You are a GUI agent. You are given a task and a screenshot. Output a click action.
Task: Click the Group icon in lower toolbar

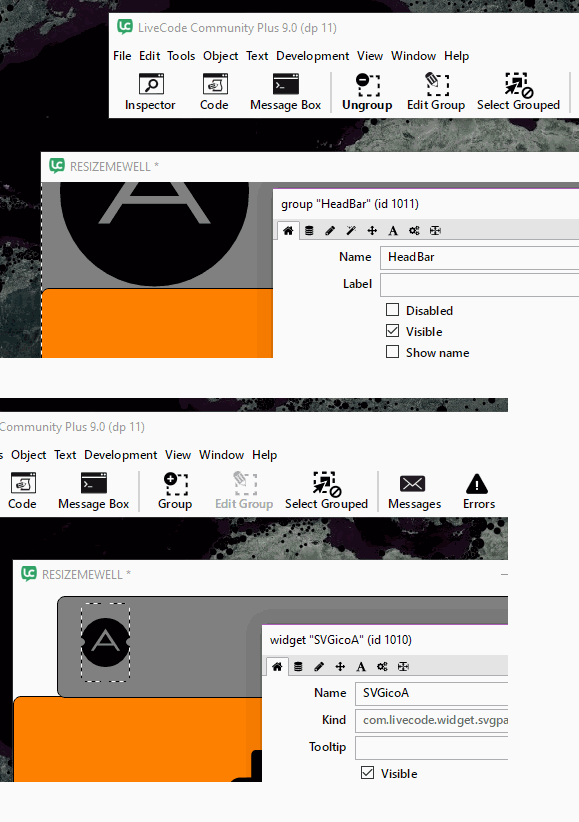point(175,491)
